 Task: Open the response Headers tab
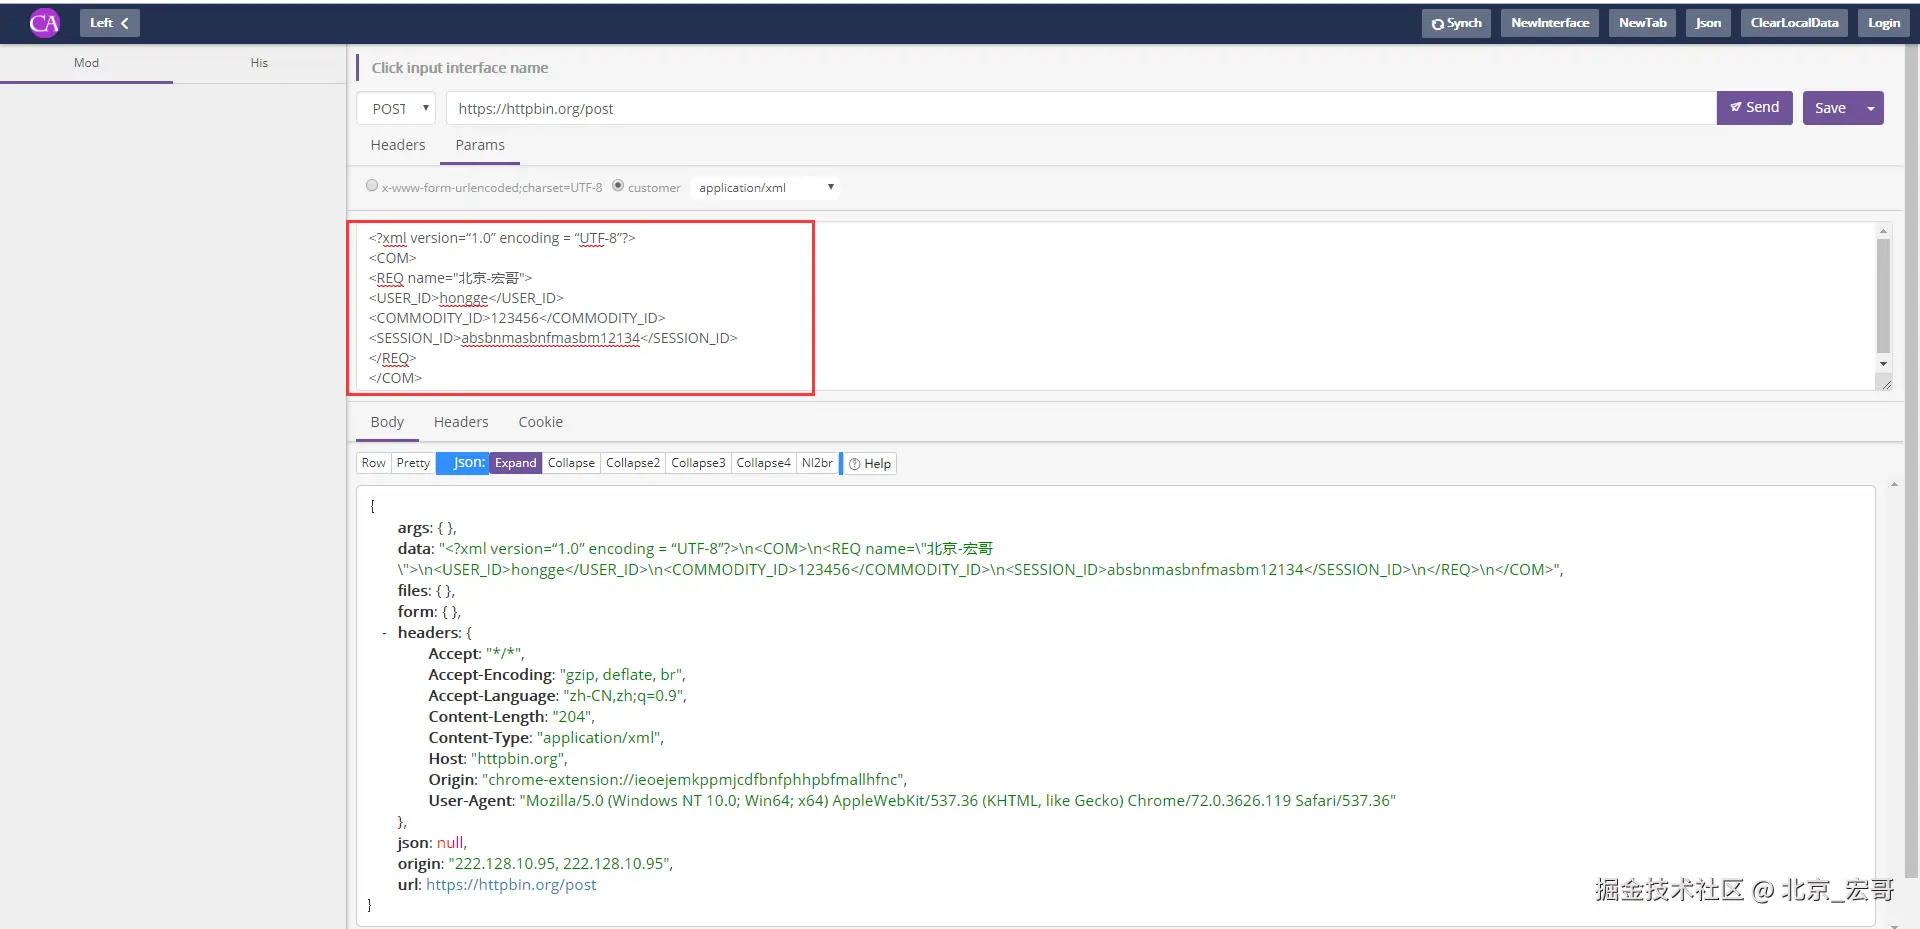pyautogui.click(x=461, y=422)
